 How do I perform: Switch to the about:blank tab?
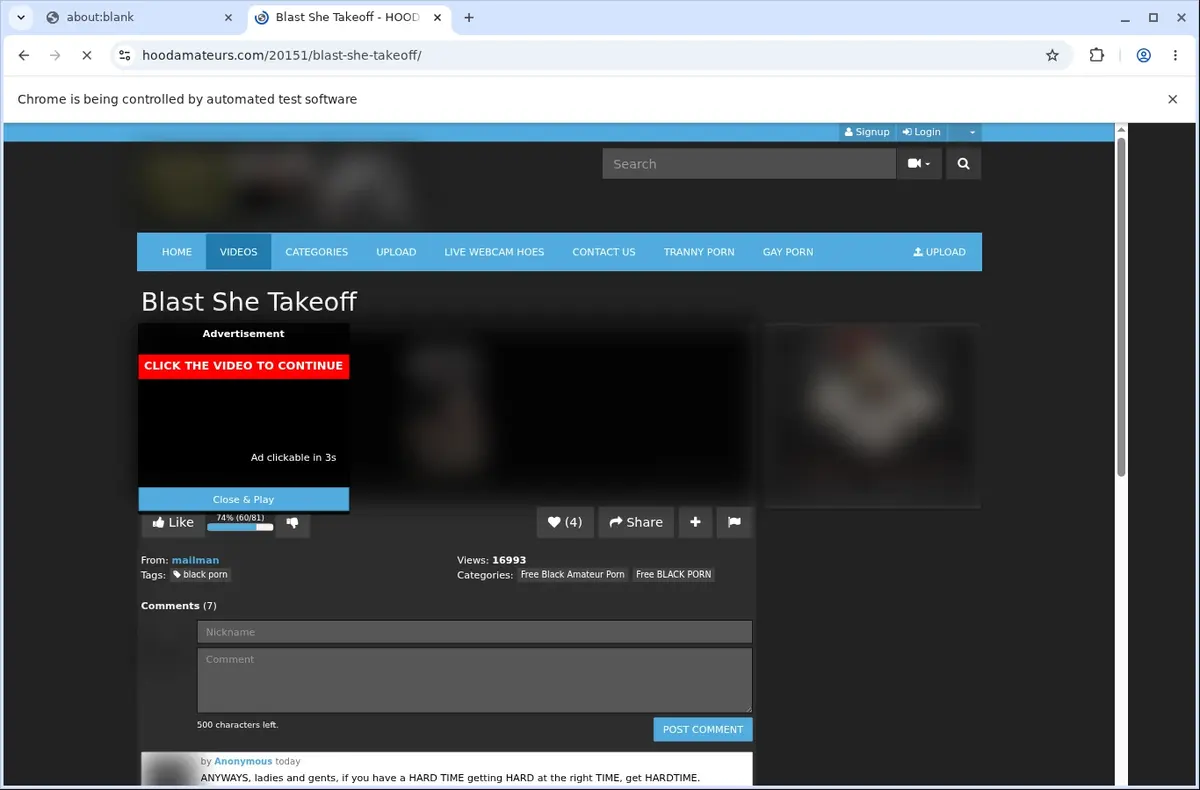[138, 17]
